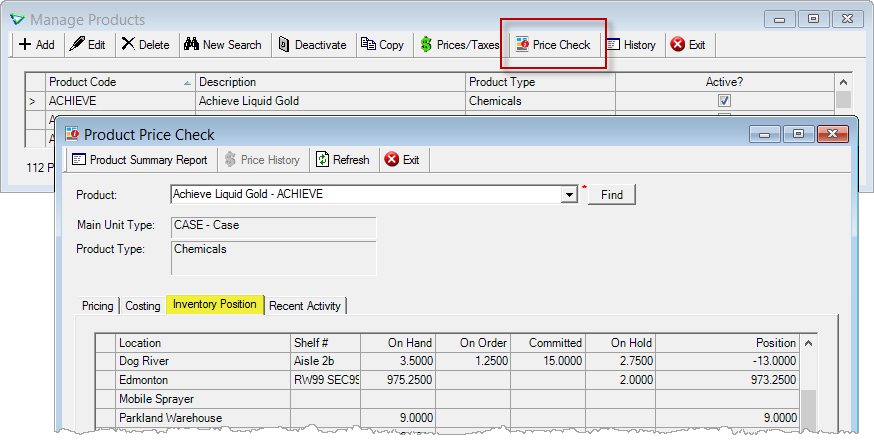Viewport: 874px width, 440px height.
Task: Toggle Active checkbox for ACHIEVE row
Action: click(x=724, y=101)
